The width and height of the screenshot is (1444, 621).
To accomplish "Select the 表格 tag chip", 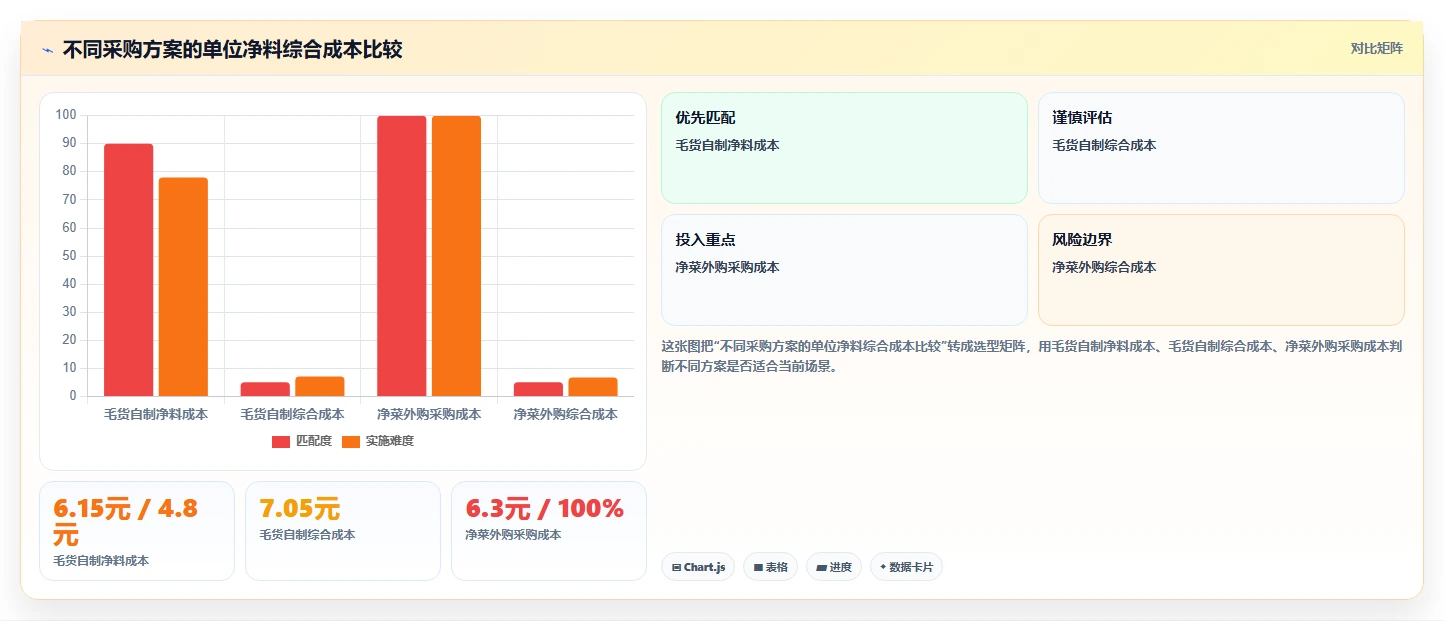I will tap(770, 567).
